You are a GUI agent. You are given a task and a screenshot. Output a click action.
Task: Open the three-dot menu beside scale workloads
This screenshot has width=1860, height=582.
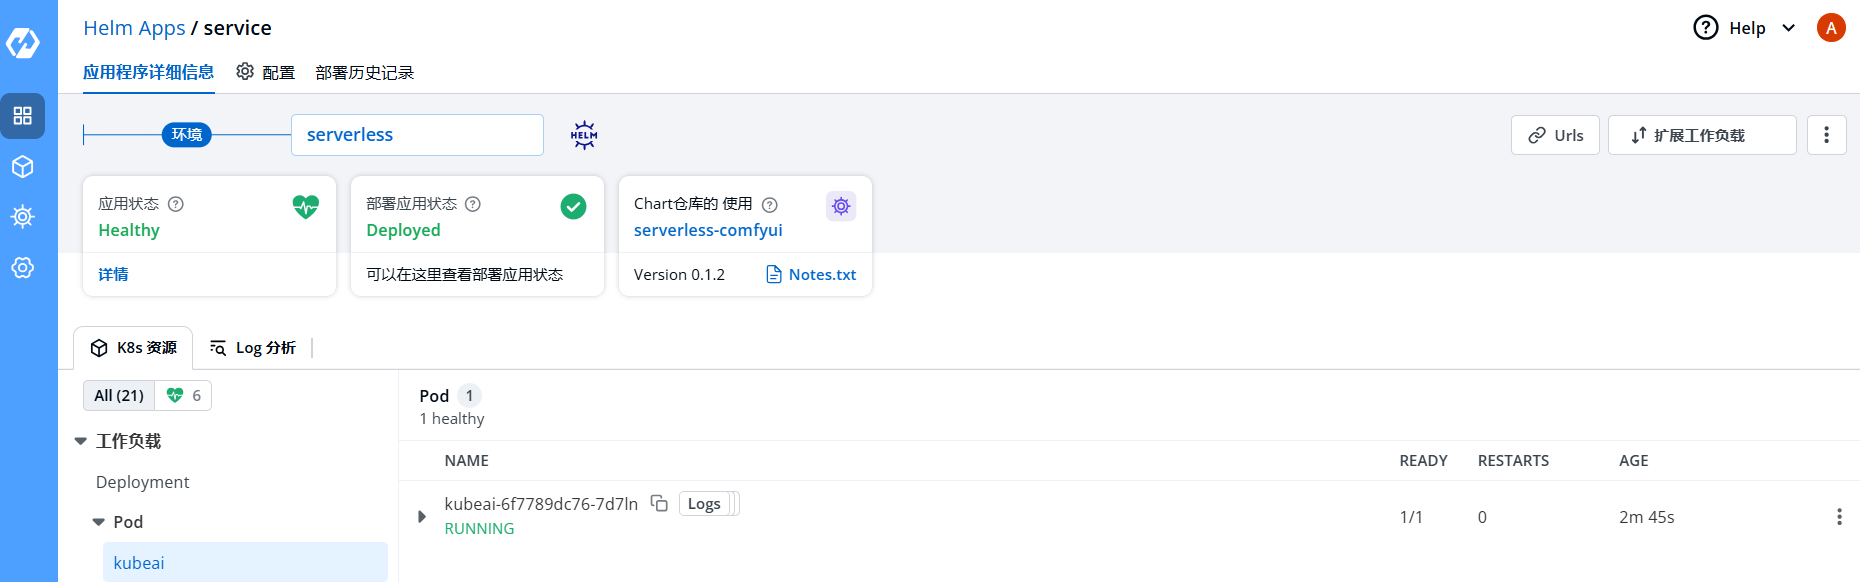(x=1826, y=135)
